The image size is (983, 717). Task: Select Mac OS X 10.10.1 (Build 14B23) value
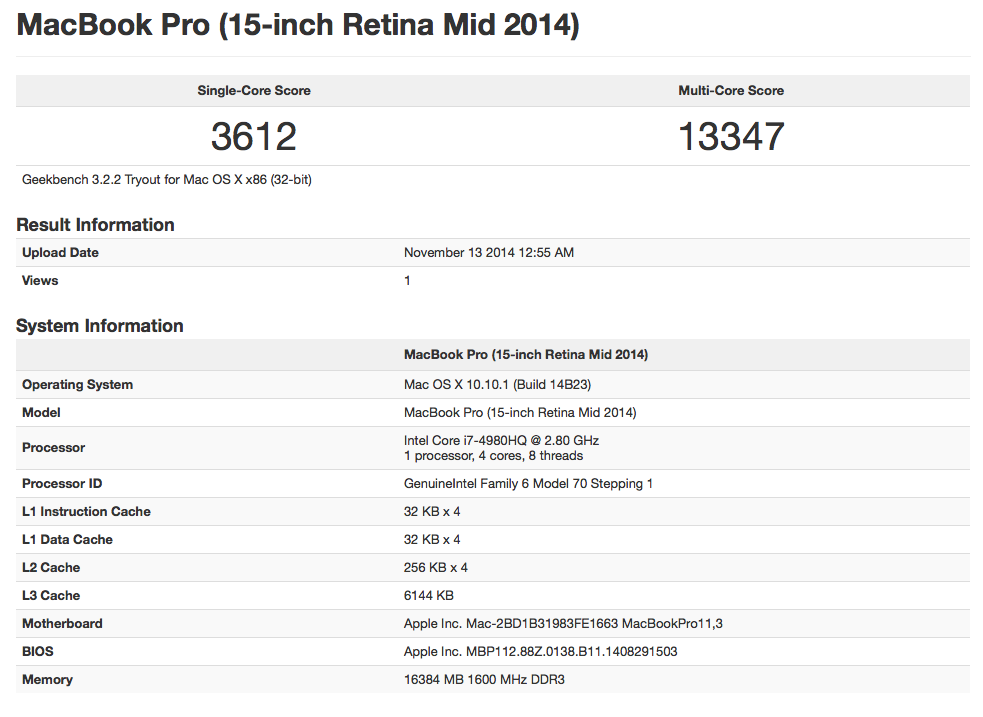click(x=497, y=385)
